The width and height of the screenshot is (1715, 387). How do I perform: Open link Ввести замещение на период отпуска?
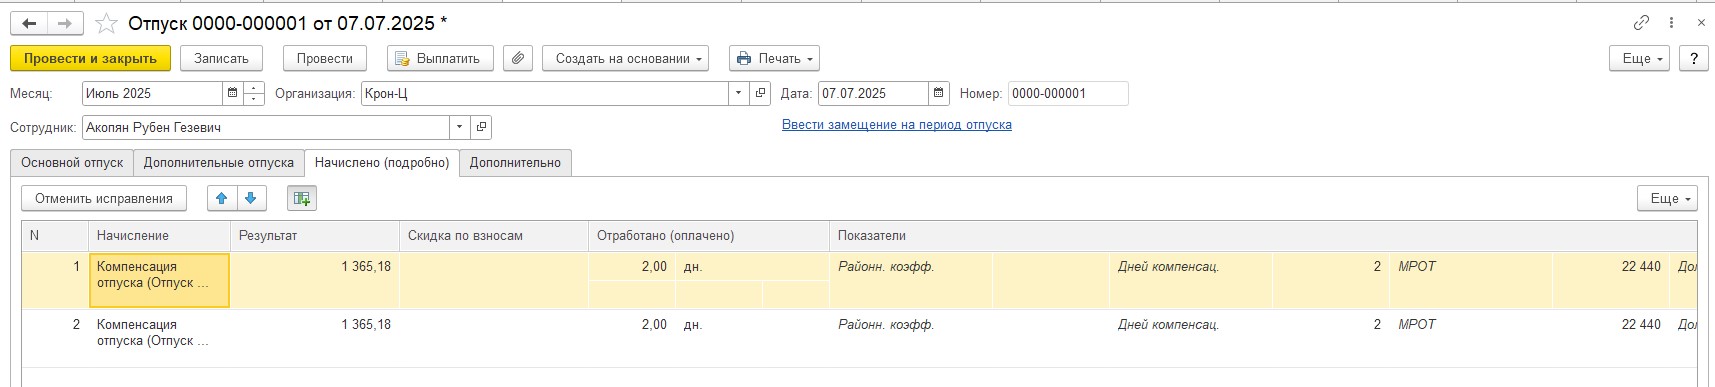pos(897,125)
